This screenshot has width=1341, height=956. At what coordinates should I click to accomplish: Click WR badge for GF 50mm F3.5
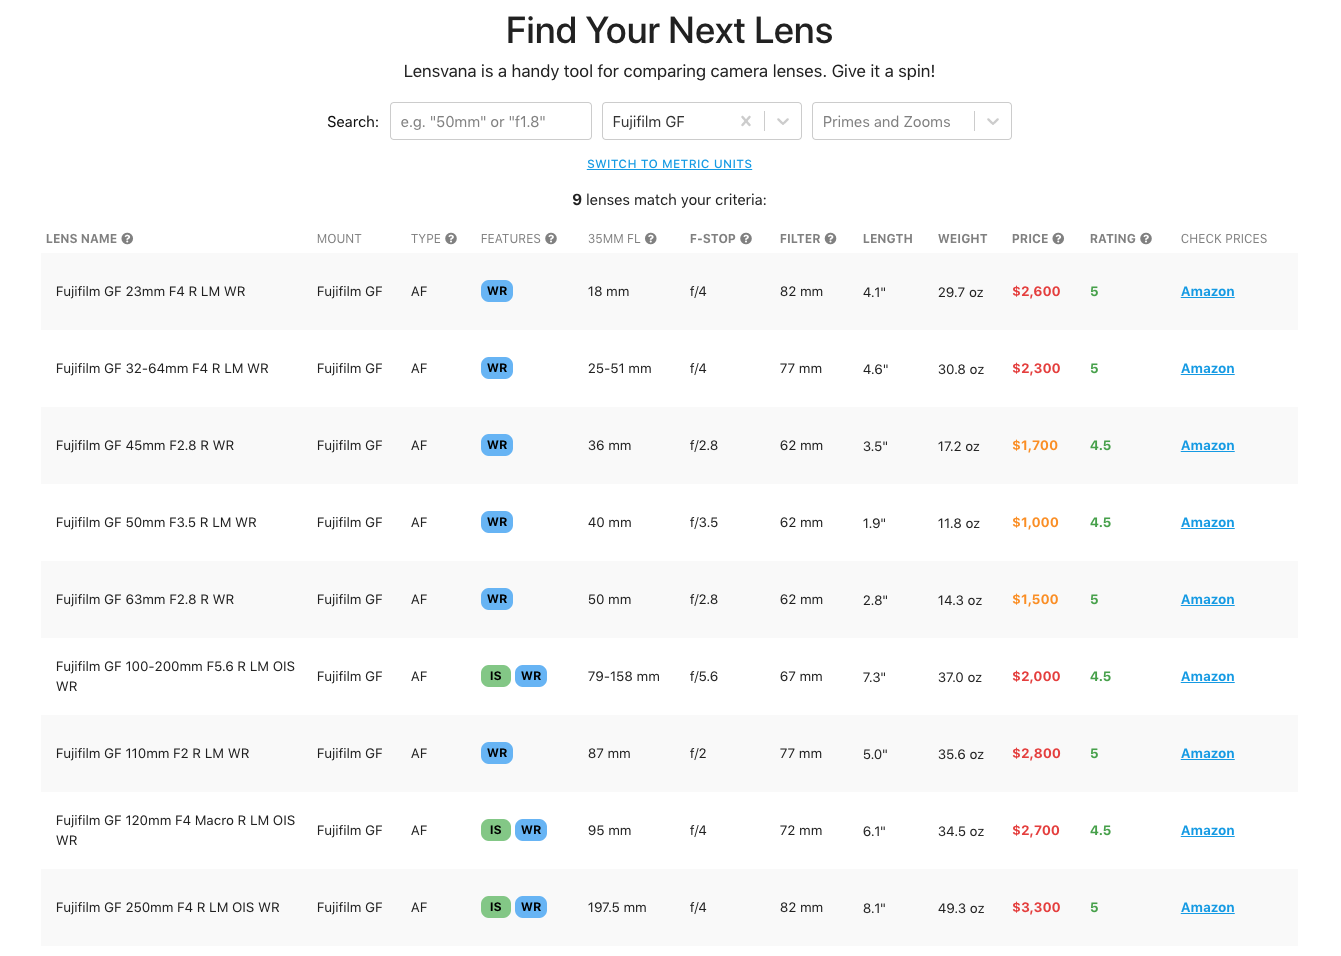(497, 522)
